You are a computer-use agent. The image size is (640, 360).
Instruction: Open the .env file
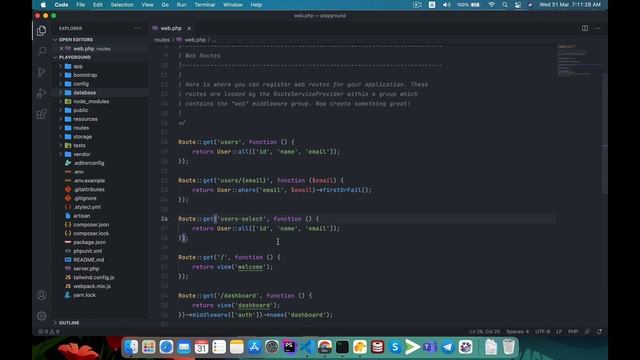79,172
